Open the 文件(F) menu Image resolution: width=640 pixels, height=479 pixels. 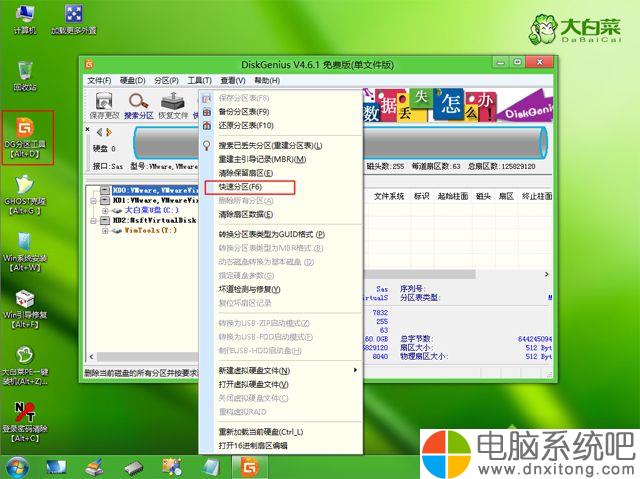coord(99,80)
